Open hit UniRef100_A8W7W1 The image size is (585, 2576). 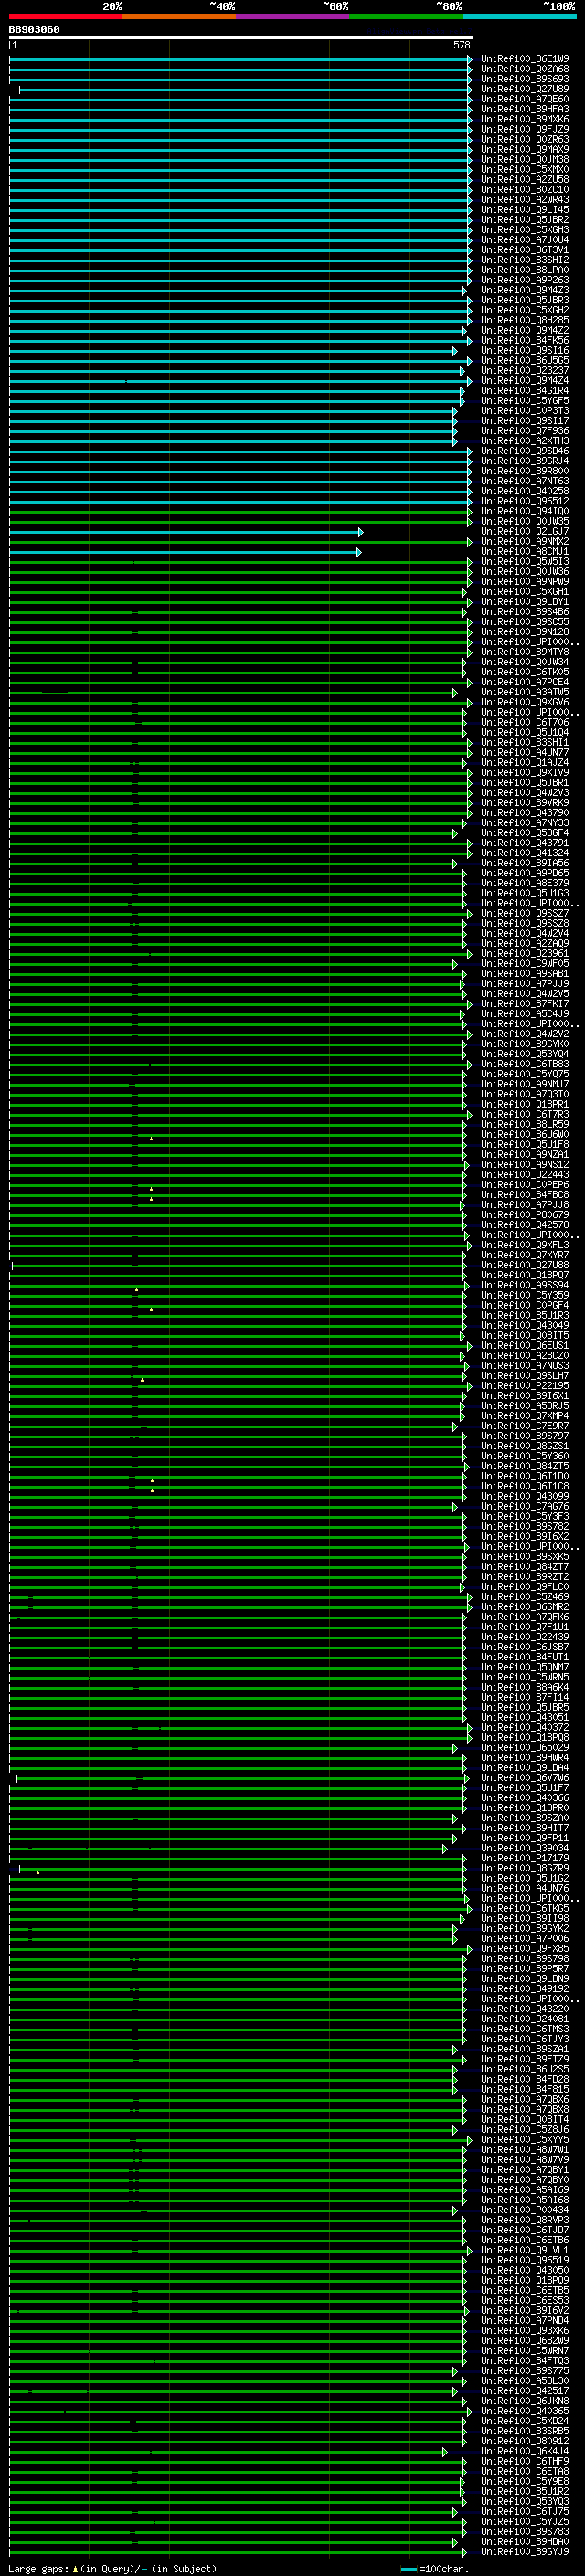coord(525,2149)
